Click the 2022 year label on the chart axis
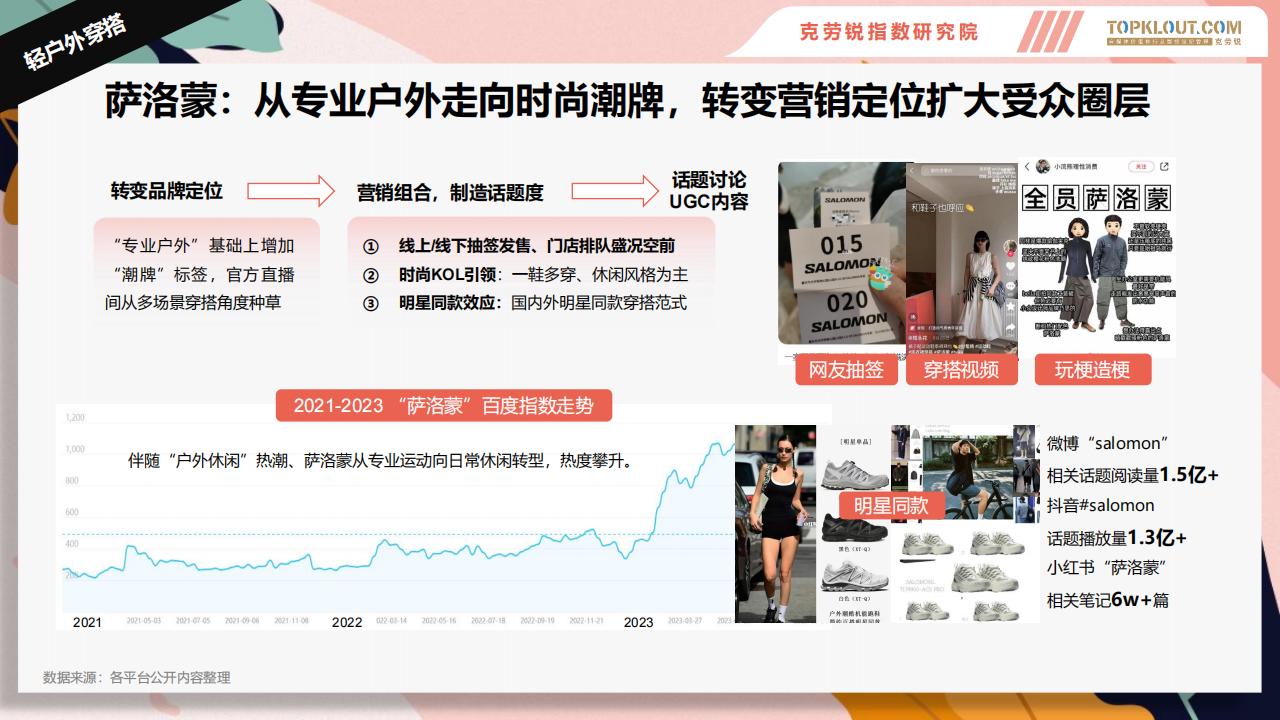This screenshot has width=1280, height=720. [x=347, y=622]
